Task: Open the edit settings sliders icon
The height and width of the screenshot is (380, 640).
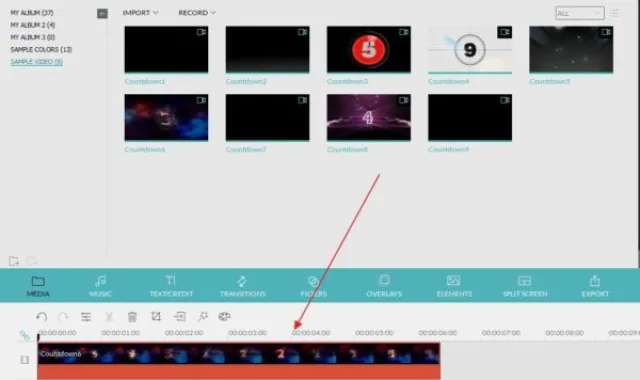Action: click(86, 317)
